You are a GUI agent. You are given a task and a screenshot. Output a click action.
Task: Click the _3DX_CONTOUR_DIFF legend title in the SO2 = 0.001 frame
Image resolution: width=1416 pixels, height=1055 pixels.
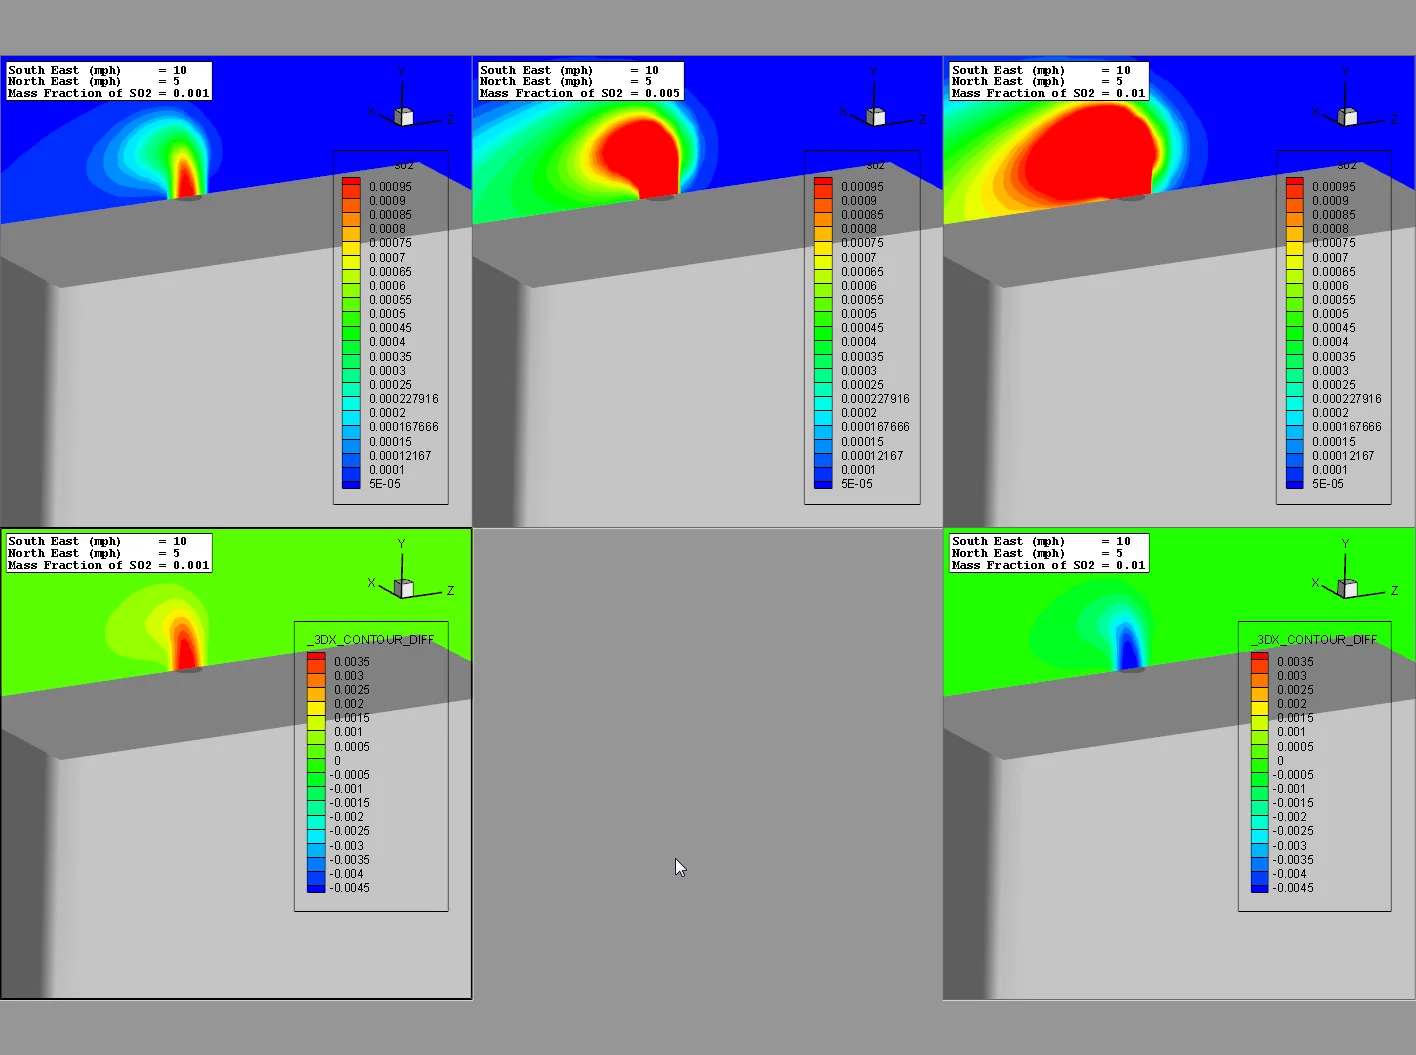[370, 640]
